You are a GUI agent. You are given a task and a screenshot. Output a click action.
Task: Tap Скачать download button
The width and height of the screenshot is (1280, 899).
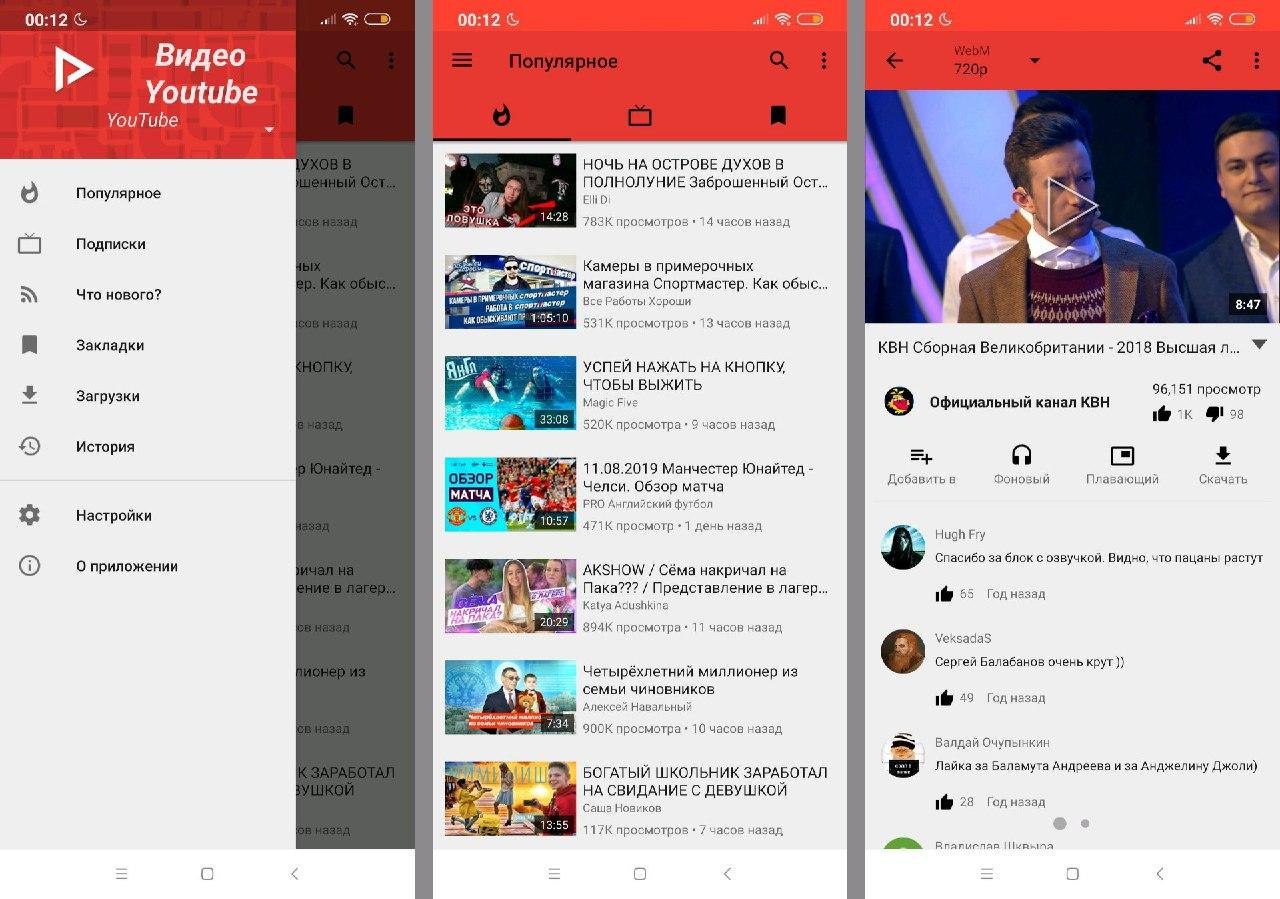[x=1223, y=466]
